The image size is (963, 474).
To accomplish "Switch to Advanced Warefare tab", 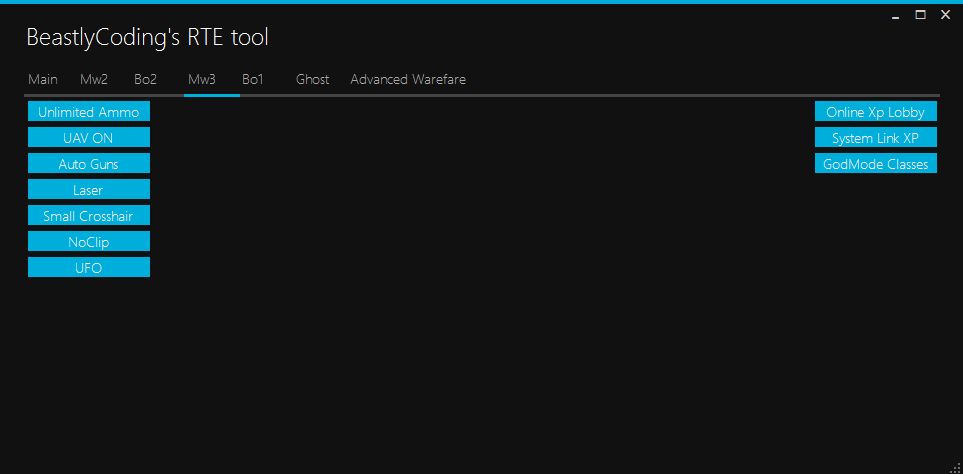I will click(407, 79).
